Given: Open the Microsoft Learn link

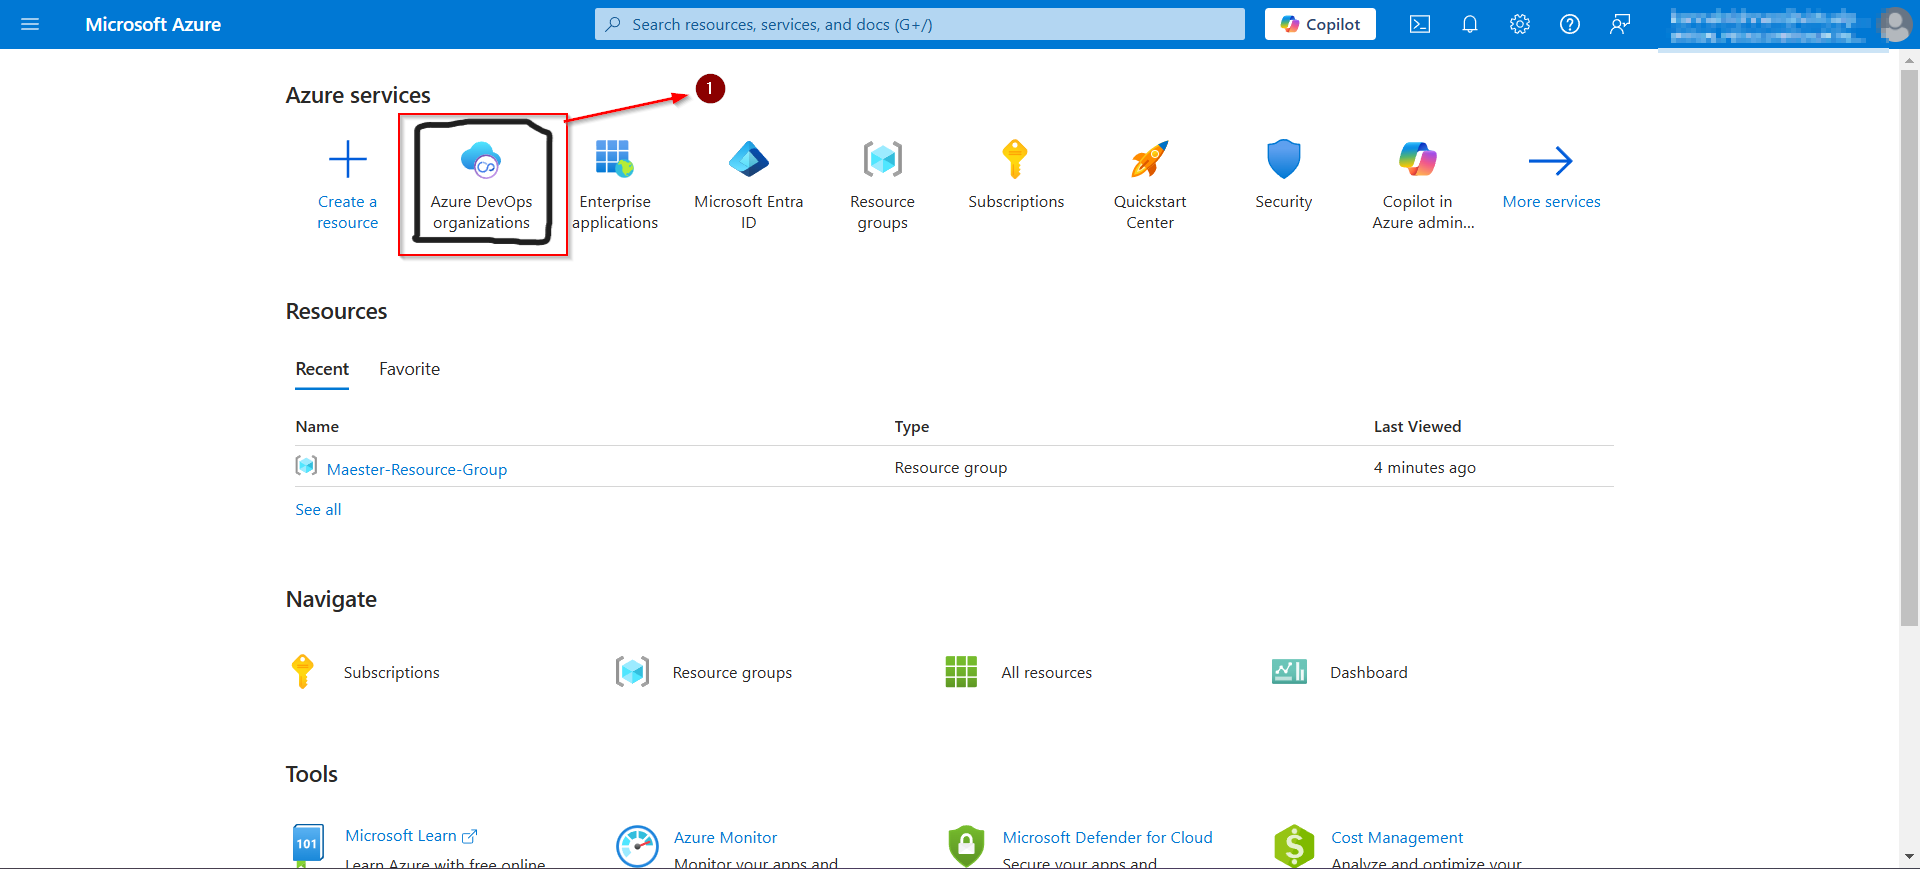Looking at the screenshot, I should 411,836.
